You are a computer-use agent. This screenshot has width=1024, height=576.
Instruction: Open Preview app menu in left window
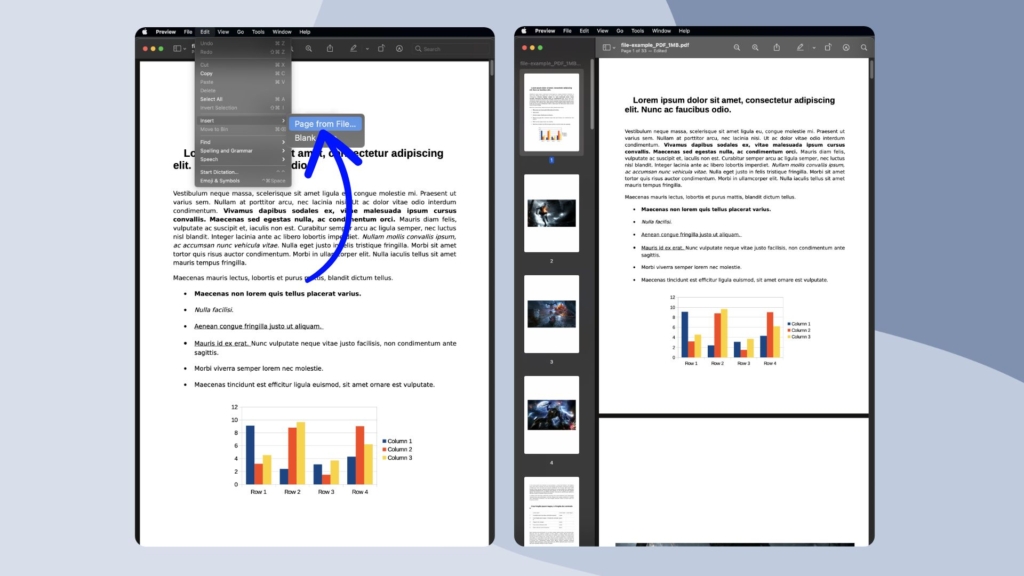coord(165,31)
